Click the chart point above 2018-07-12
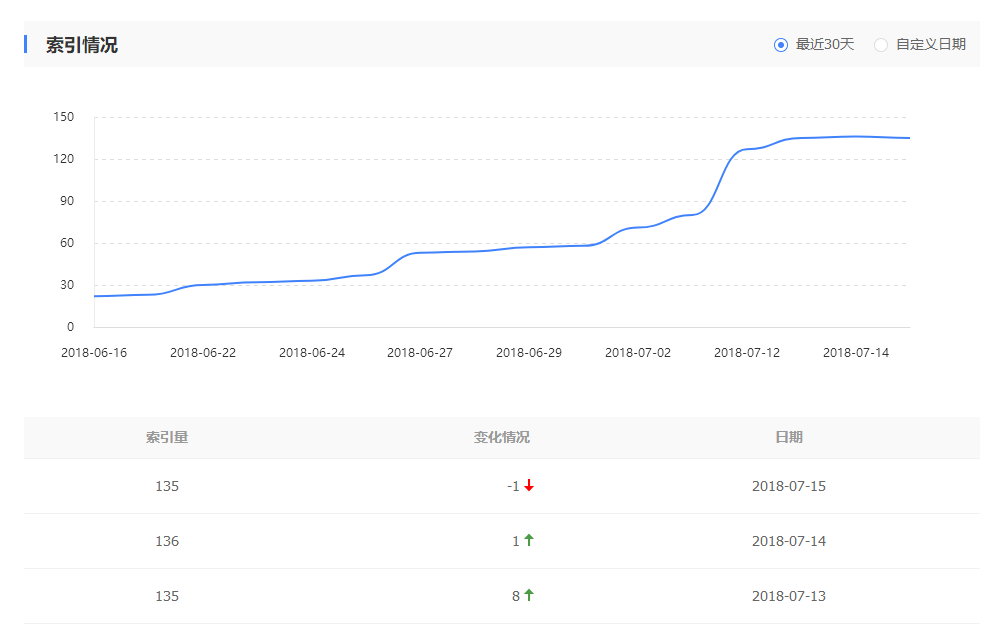The width and height of the screenshot is (986, 631). click(746, 148)
